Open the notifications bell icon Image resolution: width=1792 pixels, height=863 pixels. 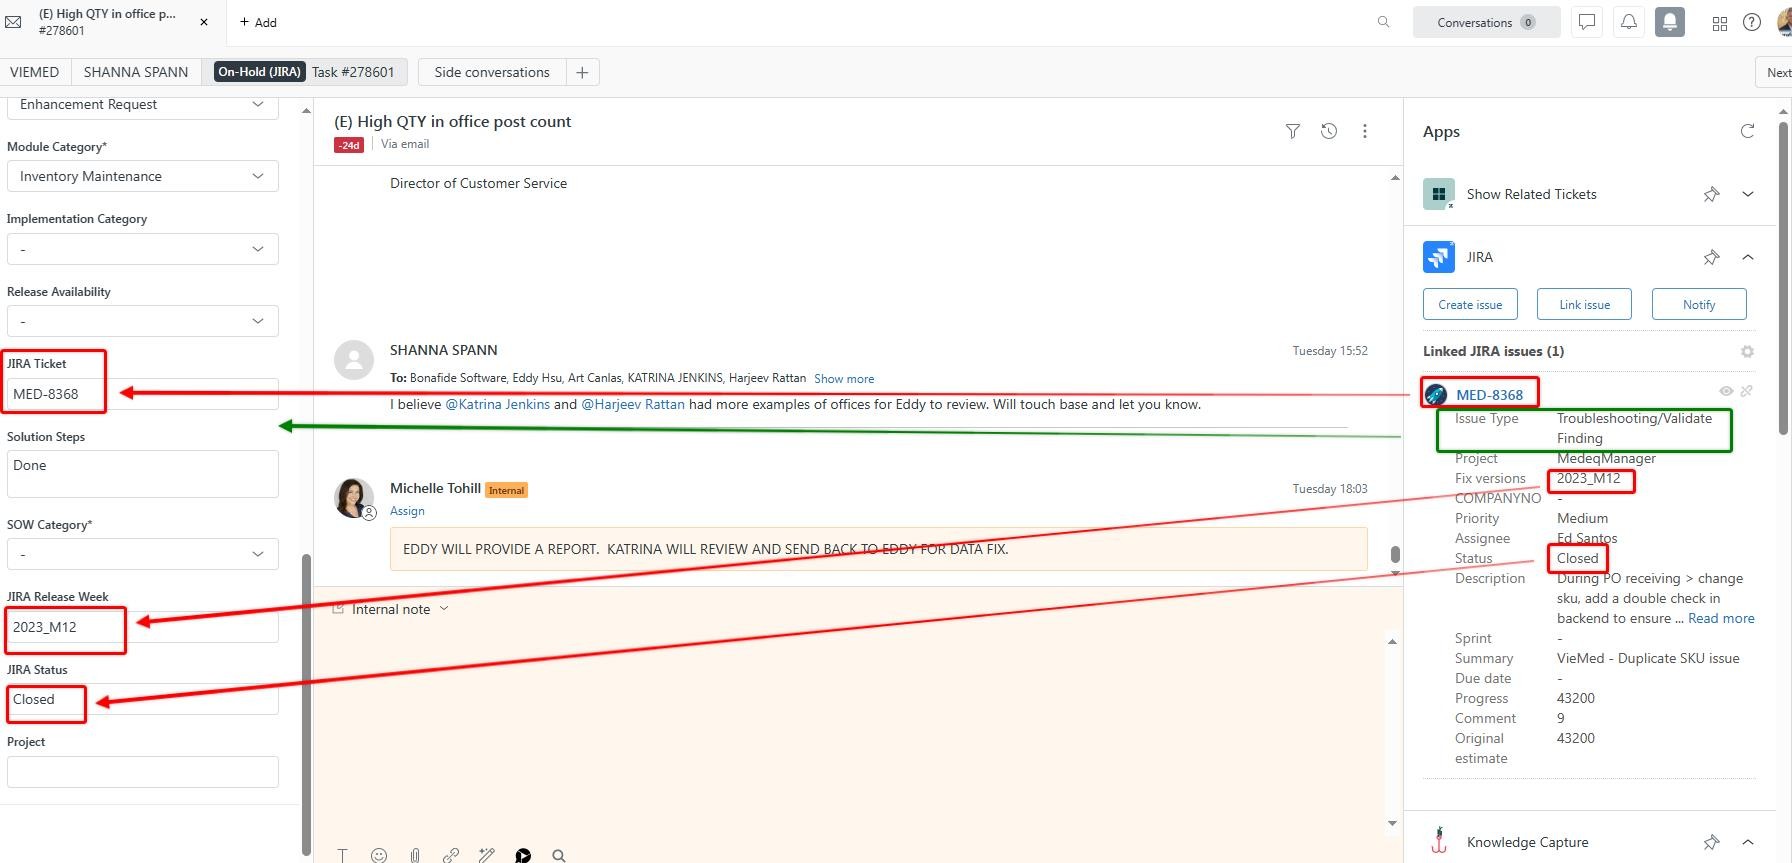point(1628,22)
